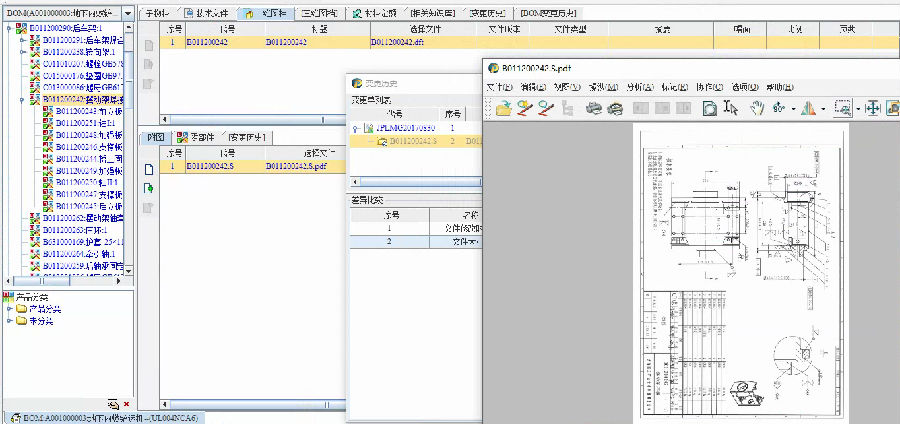This screenshot has height=424, width=900.
Task: Select the text cursor selection tool
Action: coord(731,108)
